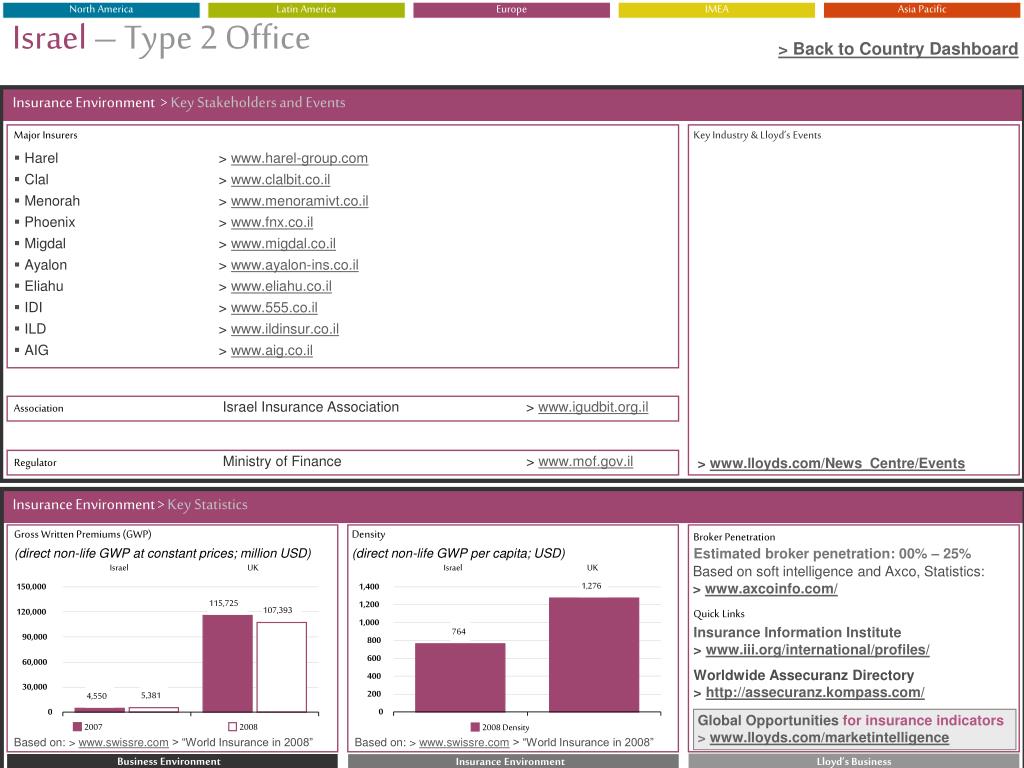Click the 115,725 value label
1024x768 pixels.
point(223,603)
